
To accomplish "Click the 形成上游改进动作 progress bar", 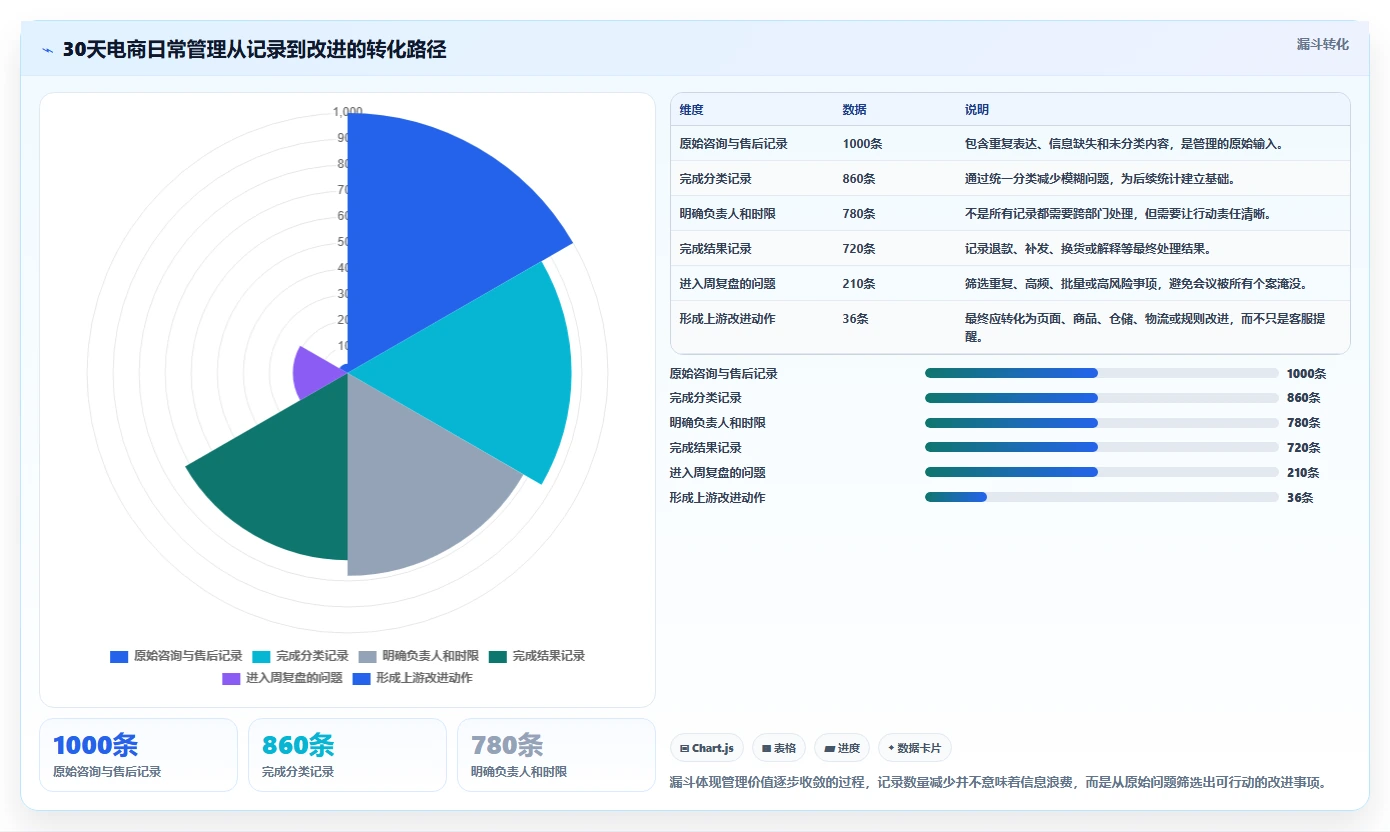I will tap(1102, 497).
